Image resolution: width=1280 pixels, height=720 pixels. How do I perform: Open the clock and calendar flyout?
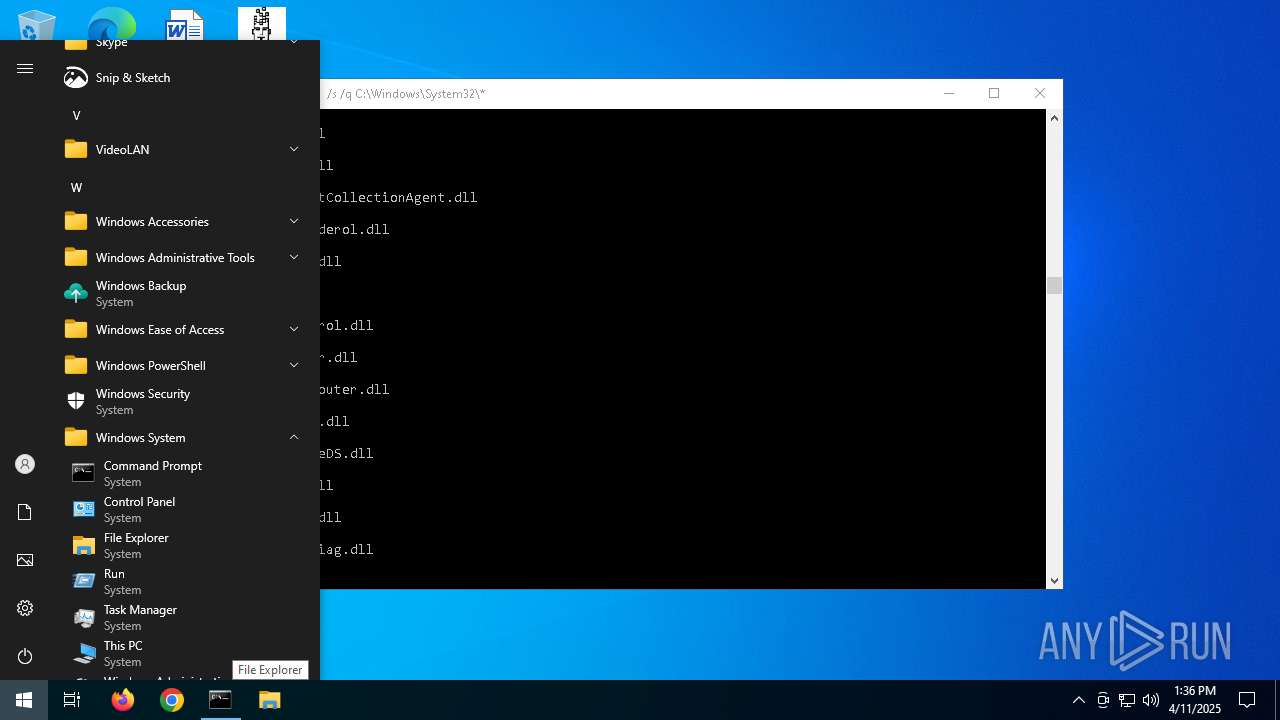click(x=1195, y=700)
